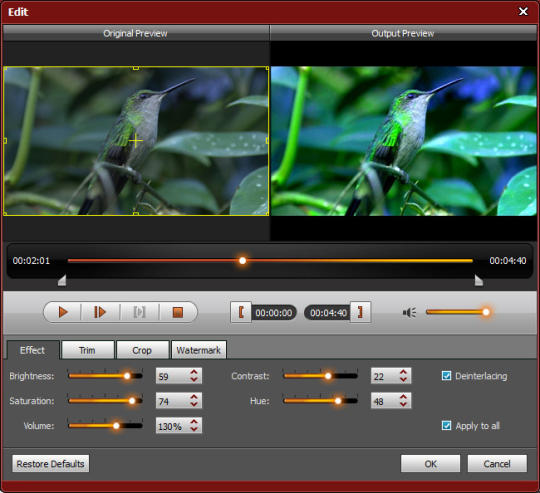Image resolution: width=540 pixels, height=493 pixels.
Task: Click the Restore Defaults button
Action: tap(51, 464)
